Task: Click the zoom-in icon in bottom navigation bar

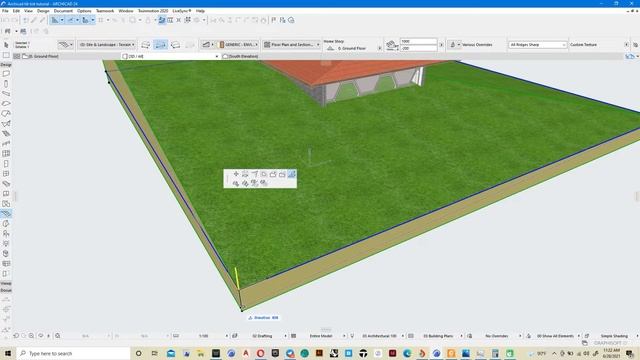Action: click(x=31, y=336)
